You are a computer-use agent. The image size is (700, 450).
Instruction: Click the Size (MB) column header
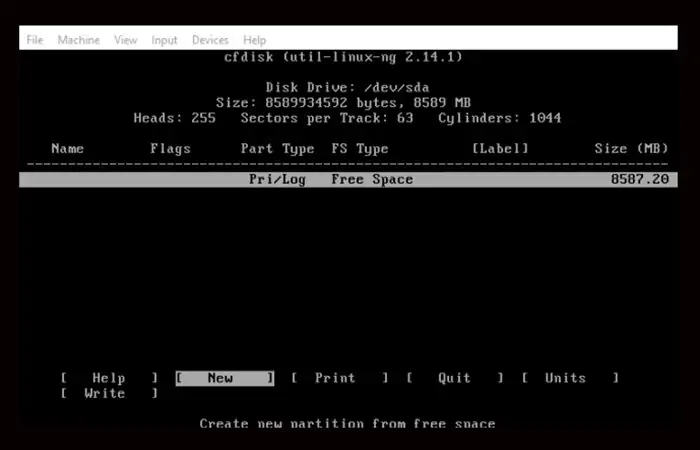pos(631,149)
